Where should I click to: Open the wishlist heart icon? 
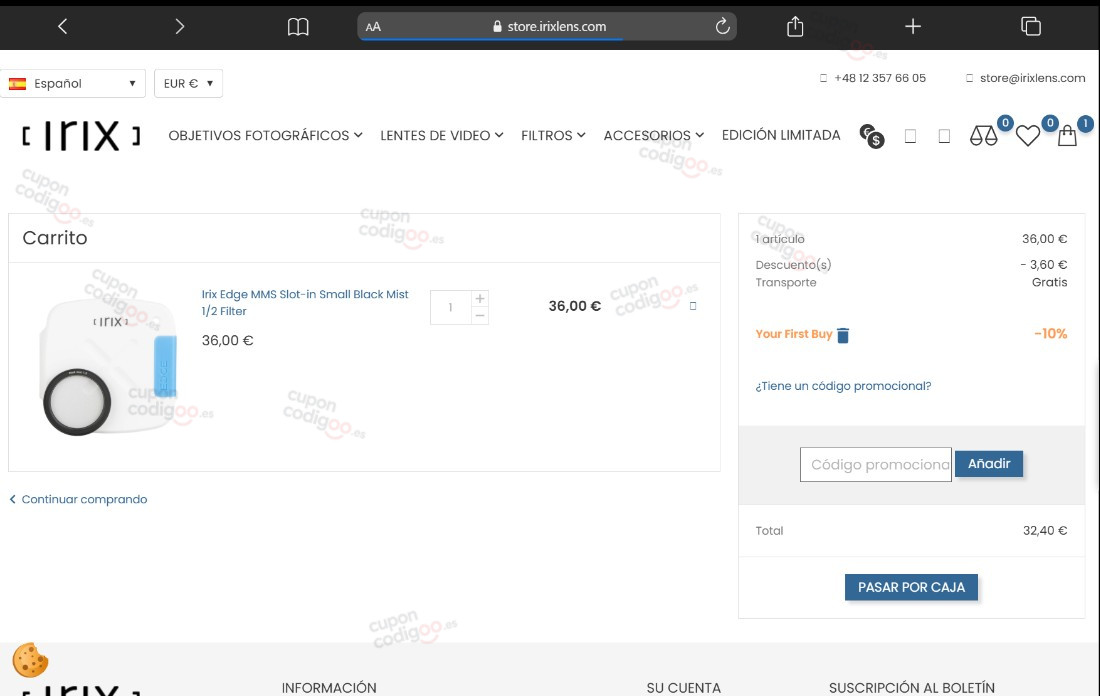pyautogui.click(x=1028, y=135)
